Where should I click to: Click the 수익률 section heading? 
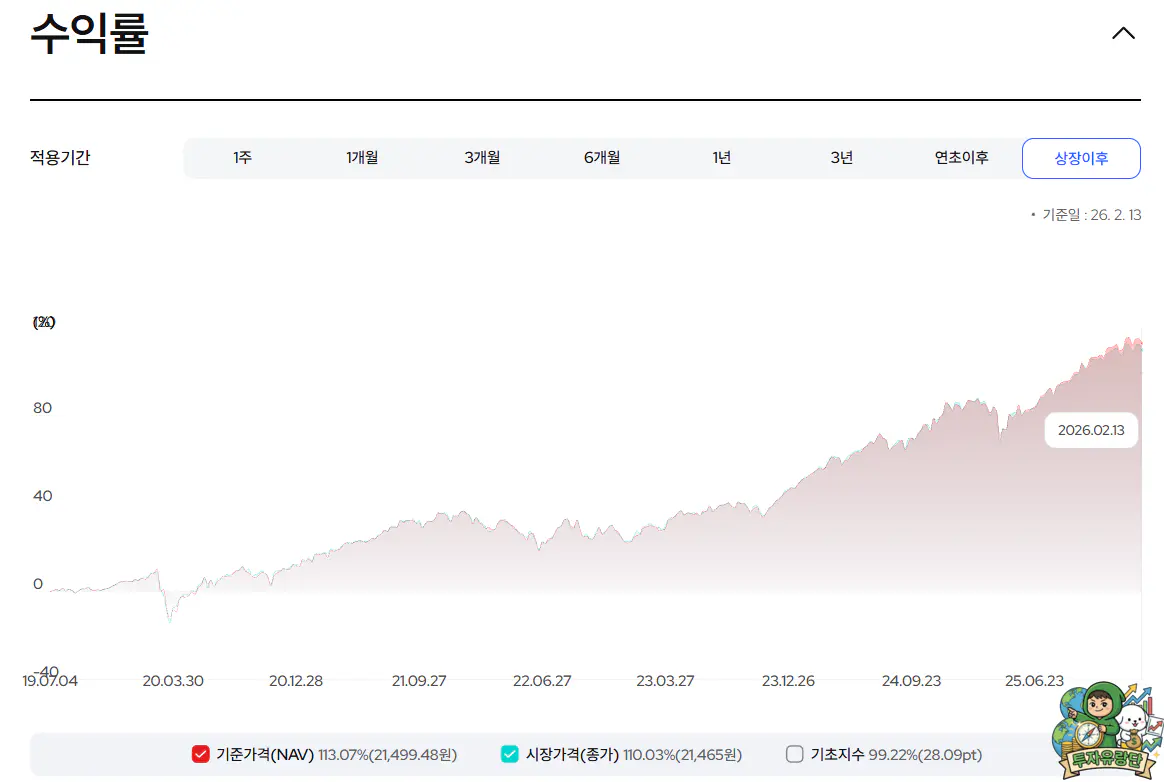89,34
